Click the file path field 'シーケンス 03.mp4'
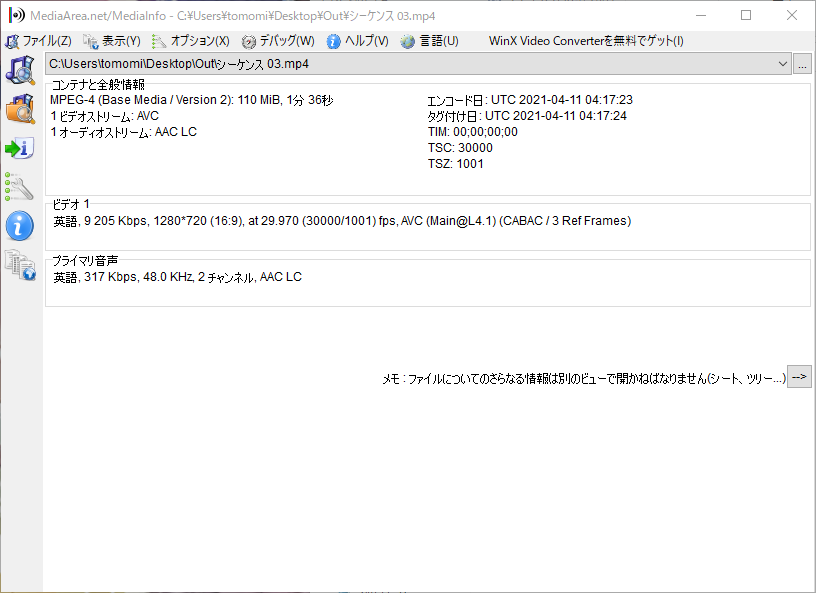The image size is (816, 593). coord(418,64)
